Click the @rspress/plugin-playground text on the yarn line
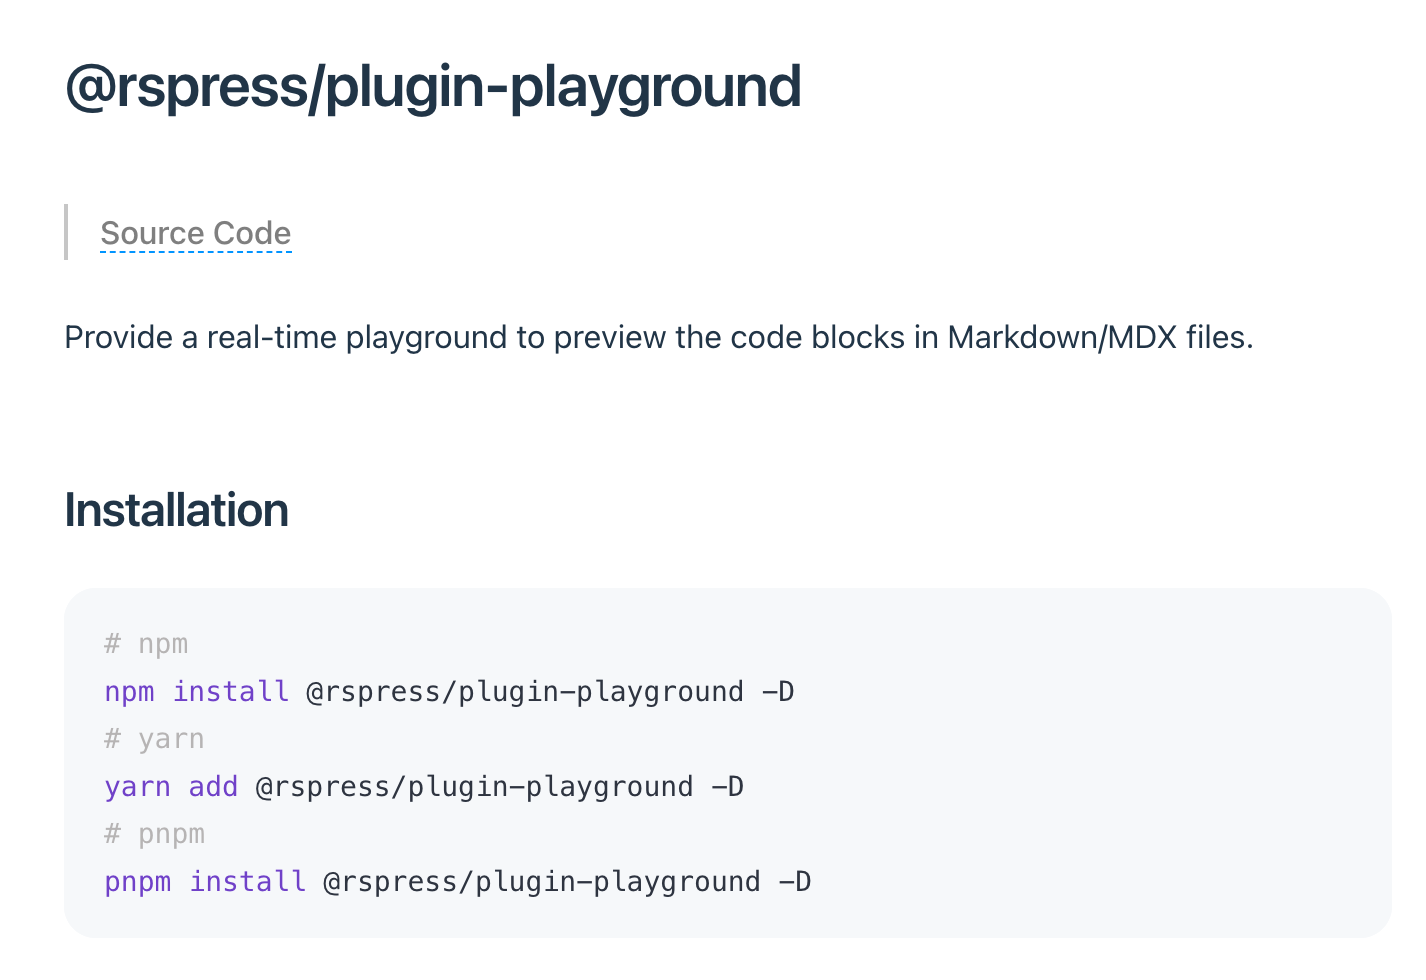 point(473,786)
